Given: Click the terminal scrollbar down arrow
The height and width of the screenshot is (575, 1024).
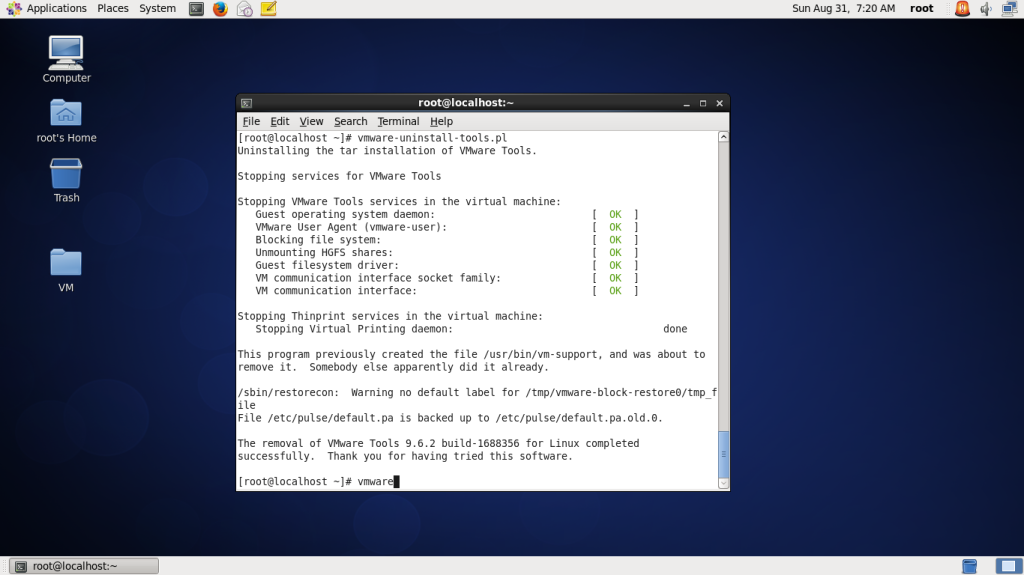Looking at the screenshot, I should tap(723, 484).
